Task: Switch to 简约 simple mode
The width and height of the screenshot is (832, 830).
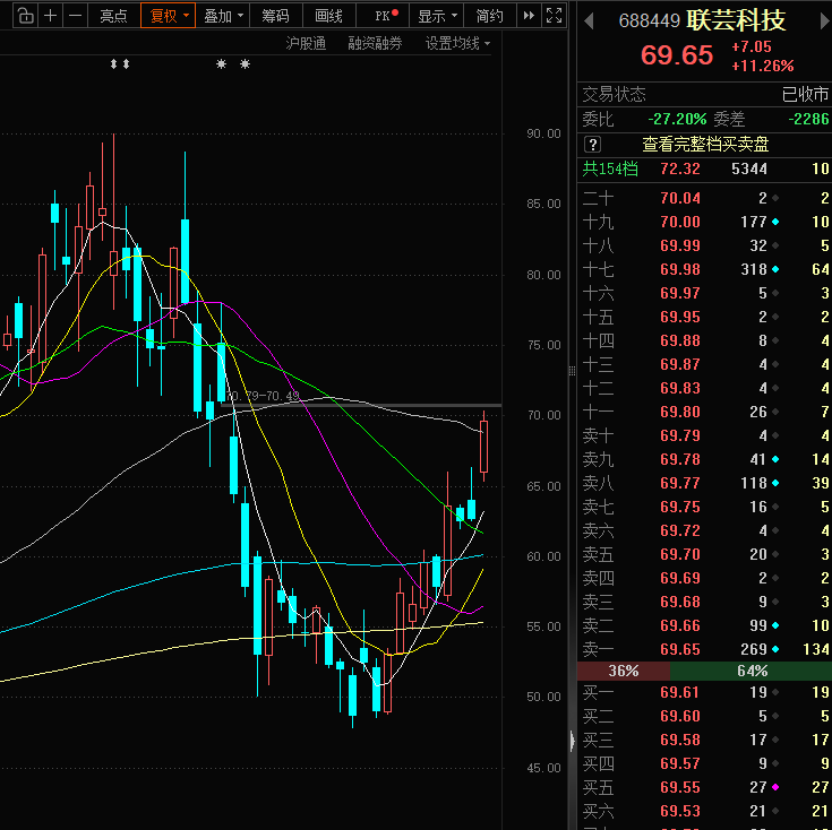Action: pos(489,16)
